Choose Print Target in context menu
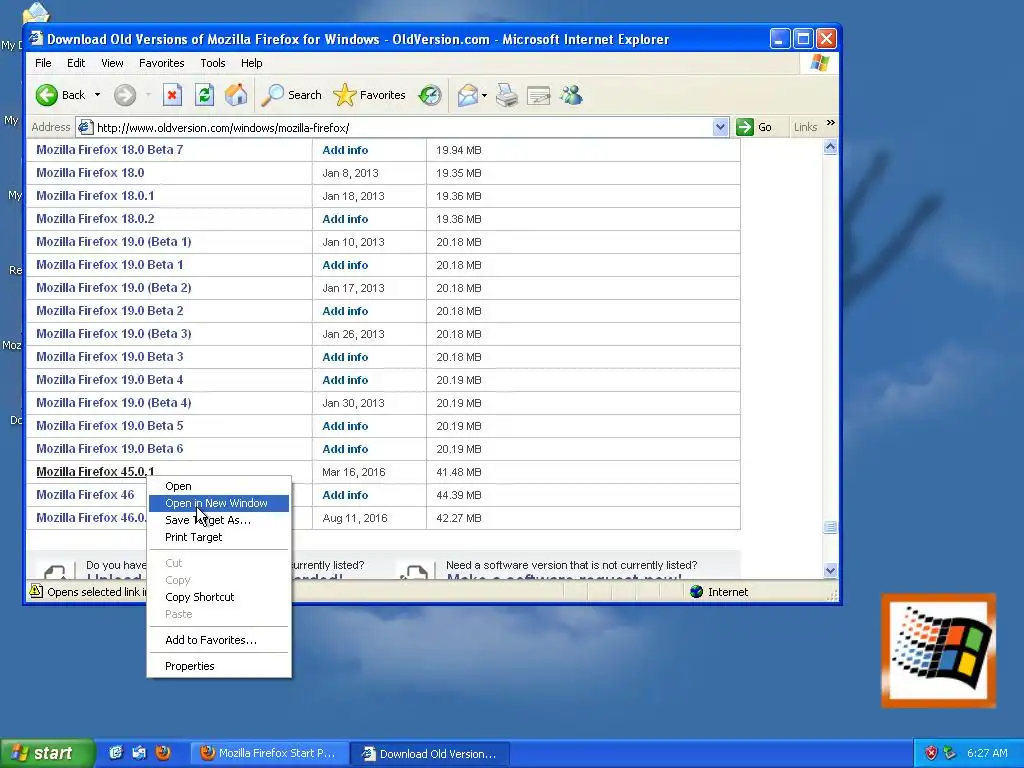Image resolution: width=1024 pixels, height=768 pixels. point(219,537)
